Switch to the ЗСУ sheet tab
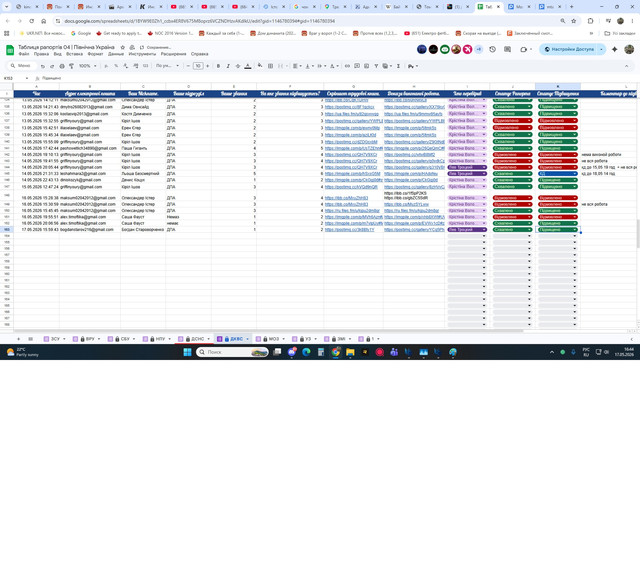 point(55,339)
